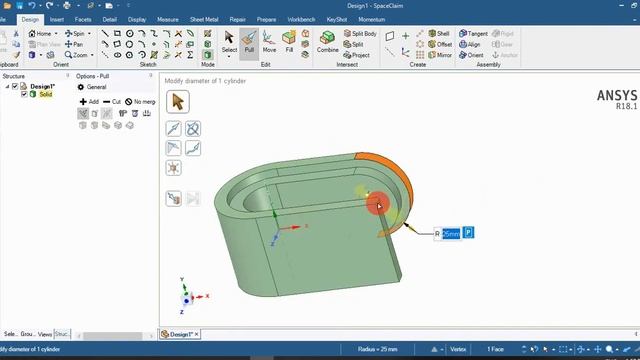Switch to 3D mode icon

207,55
